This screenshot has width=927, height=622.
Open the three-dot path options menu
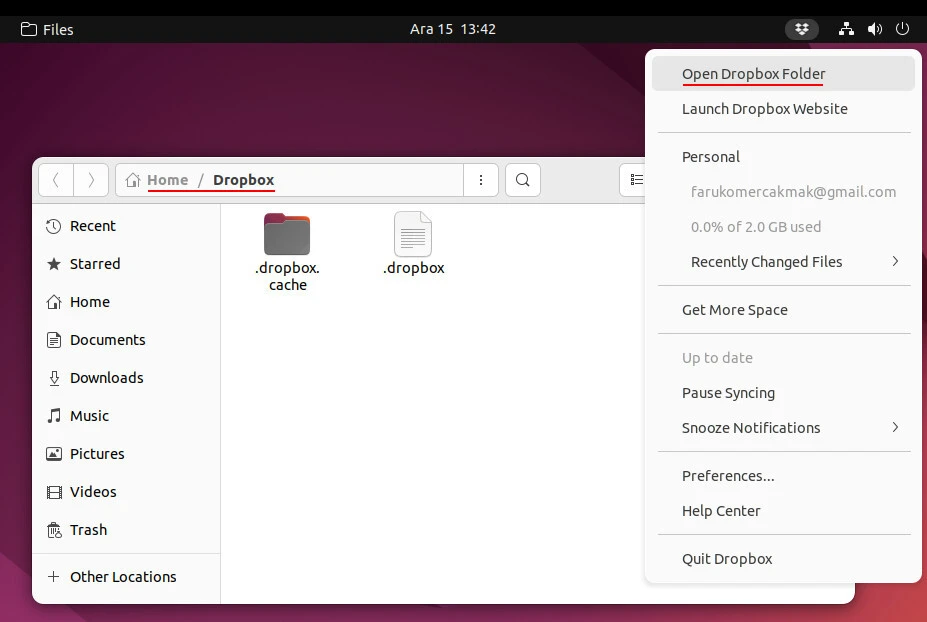click(481, 180)
